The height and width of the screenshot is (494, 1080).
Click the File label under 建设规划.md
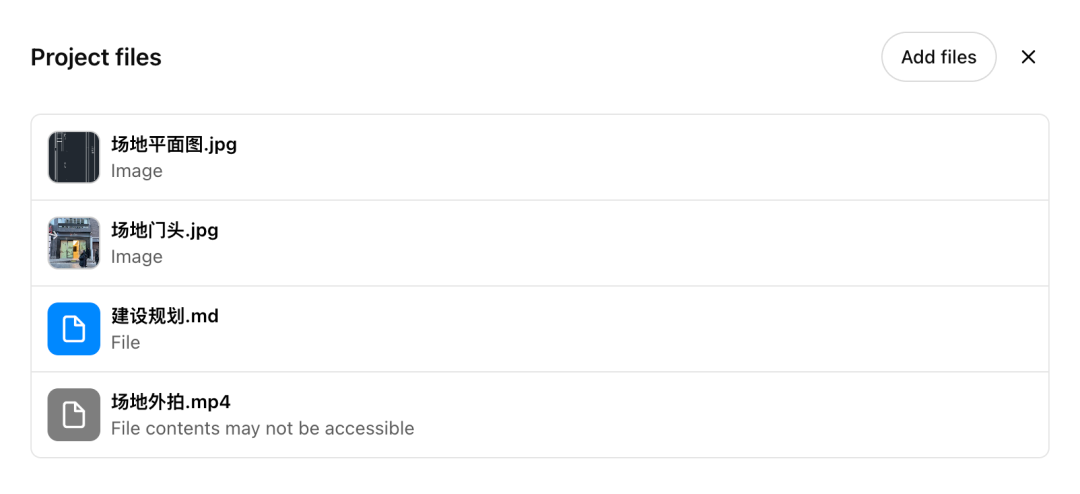pos(126,343)
